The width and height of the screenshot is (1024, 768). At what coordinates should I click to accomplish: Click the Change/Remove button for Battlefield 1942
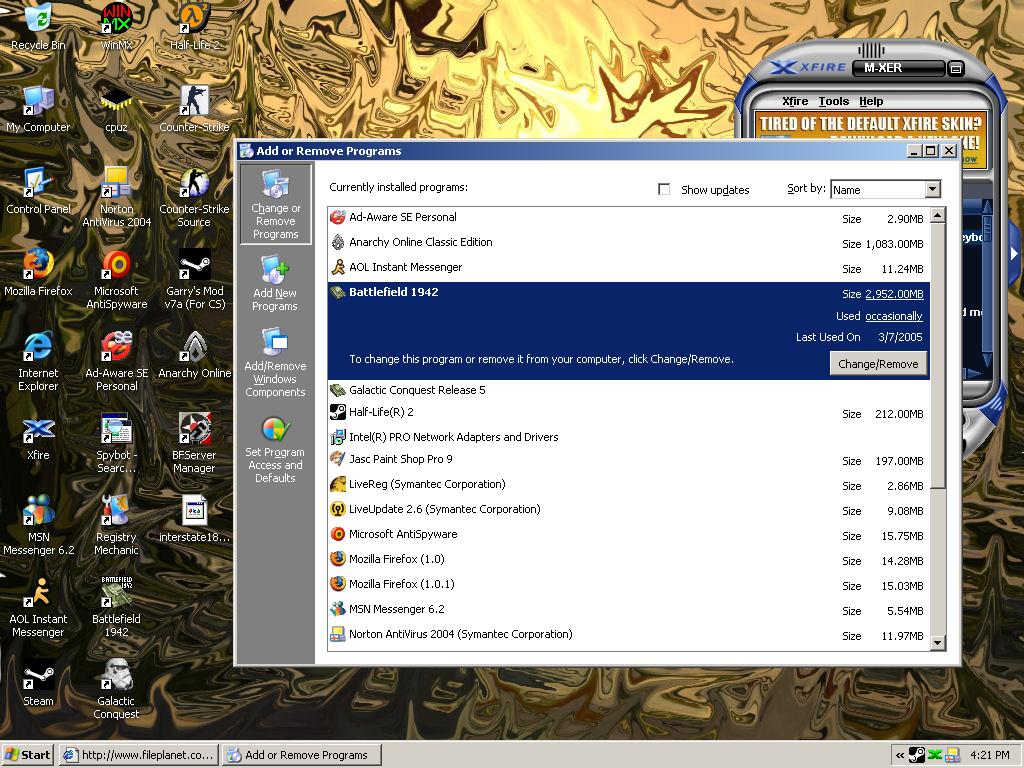pyautogui.click(x=878, y=364)
